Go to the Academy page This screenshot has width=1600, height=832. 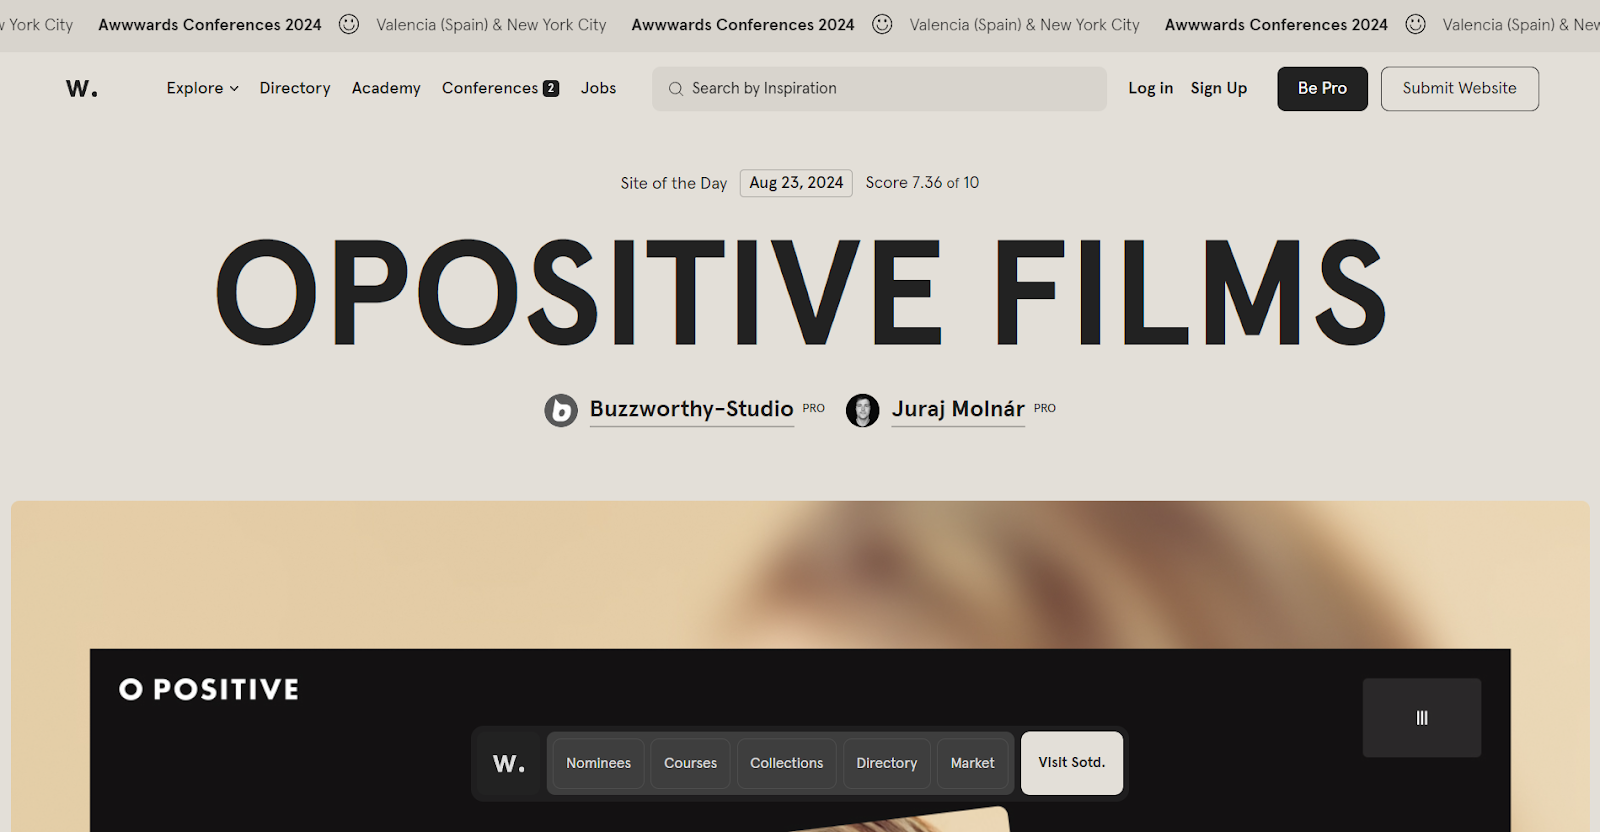pyautogui.click(x=386, y=88)
